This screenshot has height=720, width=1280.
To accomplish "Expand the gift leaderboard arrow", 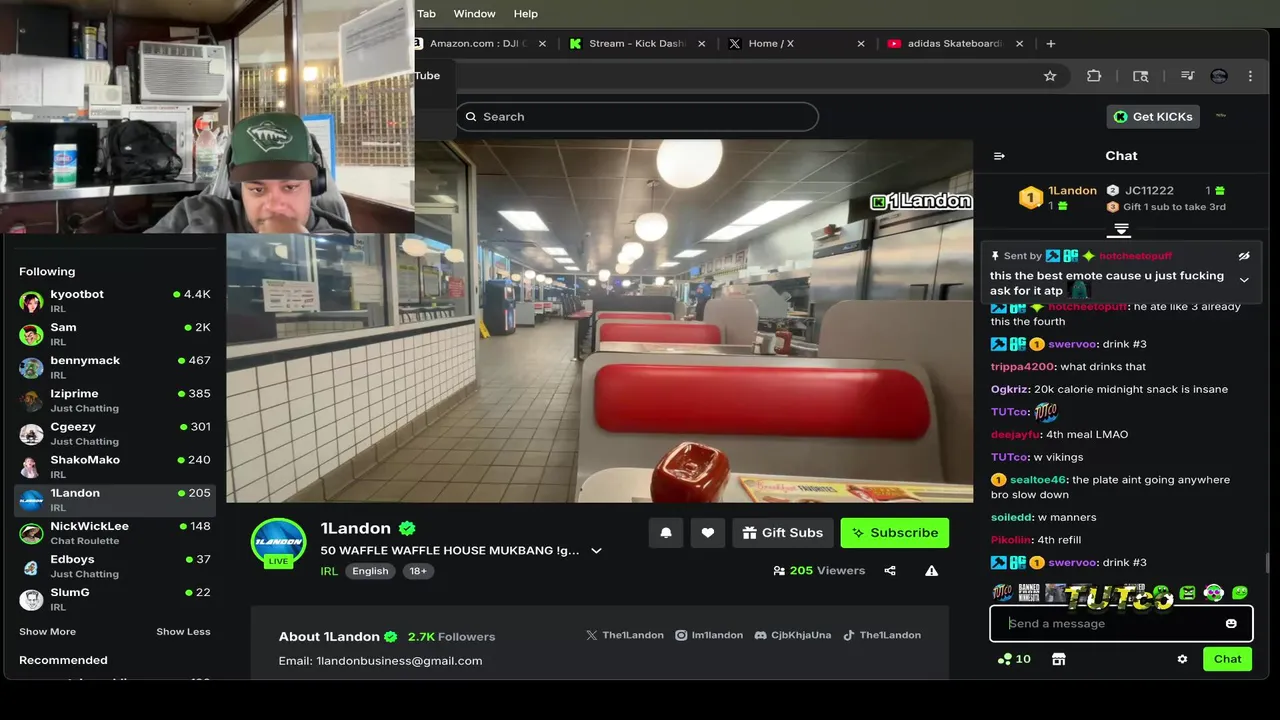I will [x=1120, y=230].
